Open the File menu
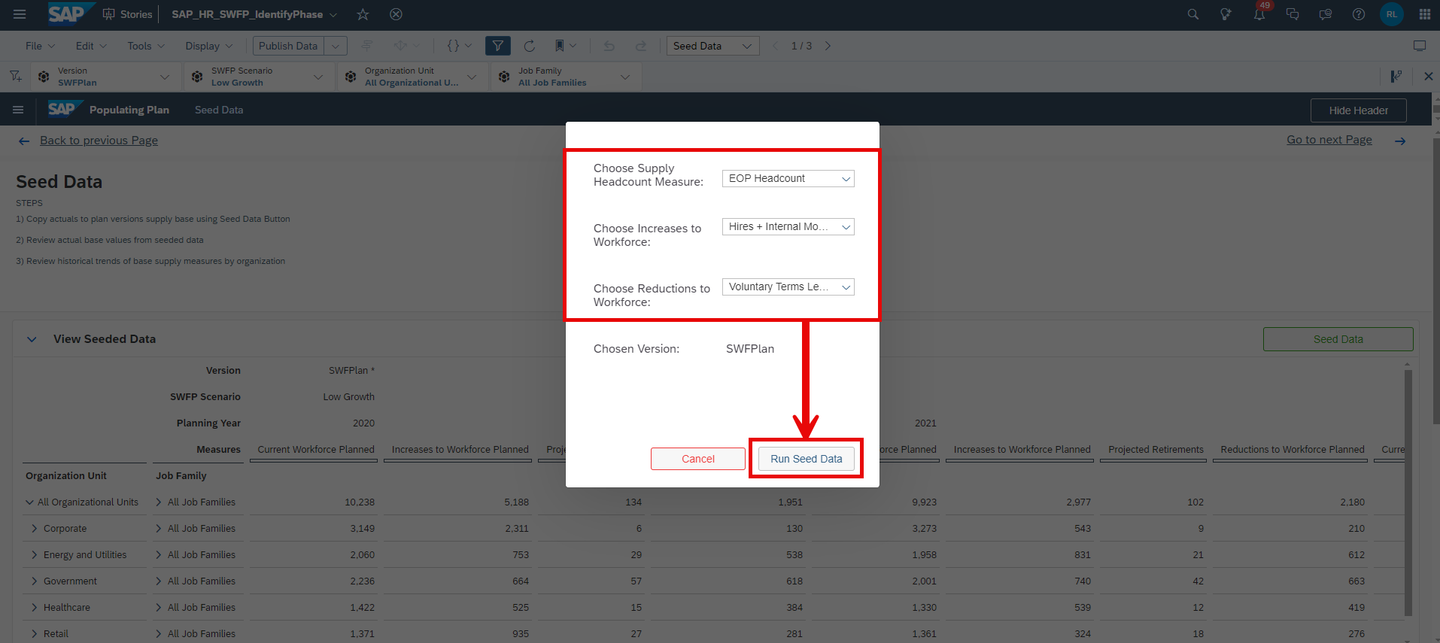 click(x=40, y=46)
